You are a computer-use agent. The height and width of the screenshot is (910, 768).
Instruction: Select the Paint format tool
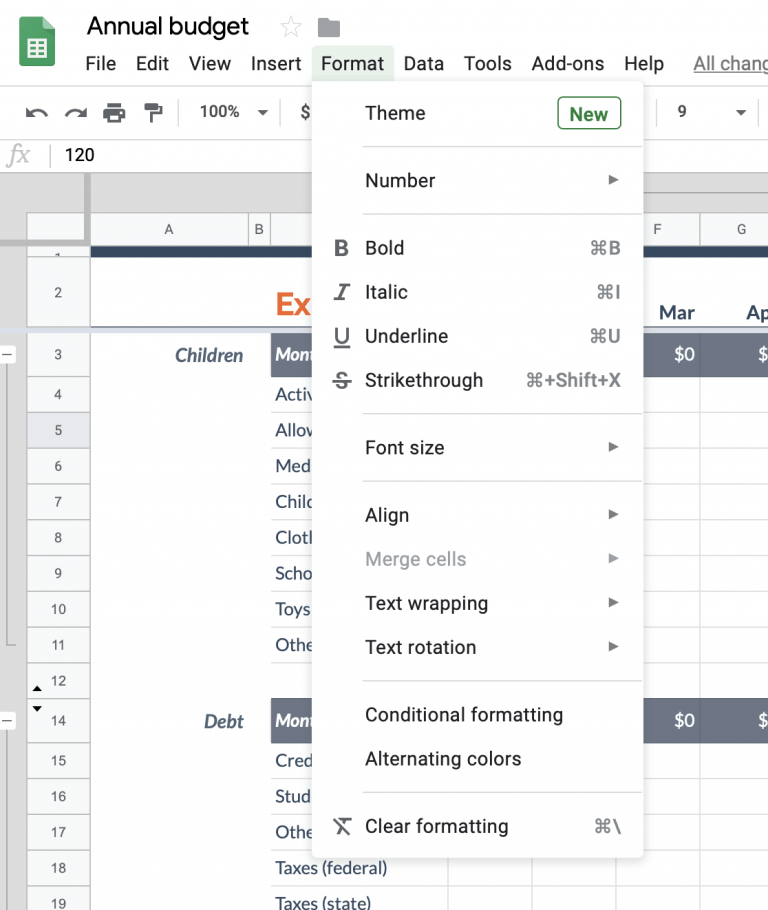point(152,112)
